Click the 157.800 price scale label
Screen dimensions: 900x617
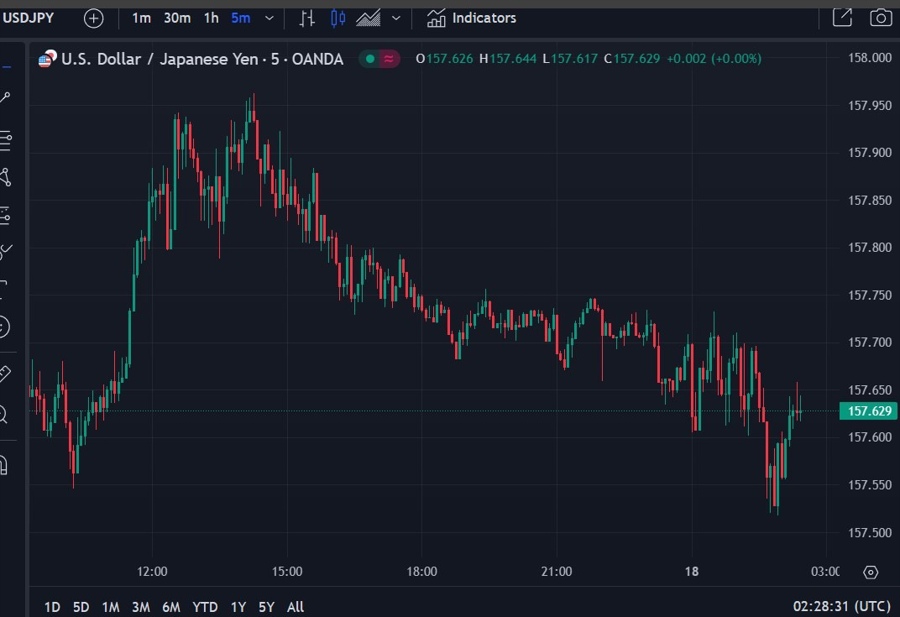click(x=870, y=247)
